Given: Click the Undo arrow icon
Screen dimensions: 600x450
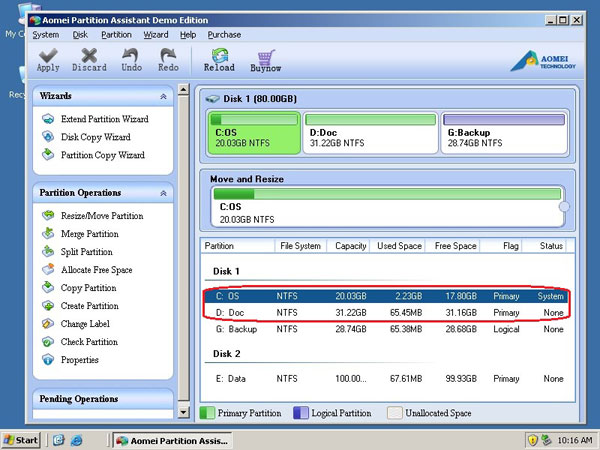Looking at the screenshot, I should pyautogui.click(x=131, y=55).
